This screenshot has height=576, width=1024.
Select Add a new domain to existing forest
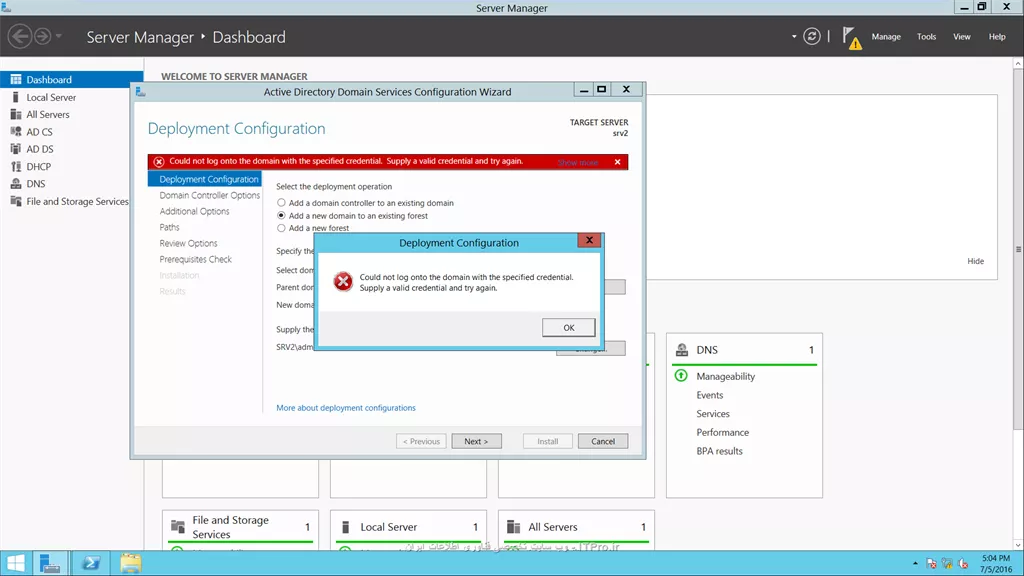click(x=281, y=216)
